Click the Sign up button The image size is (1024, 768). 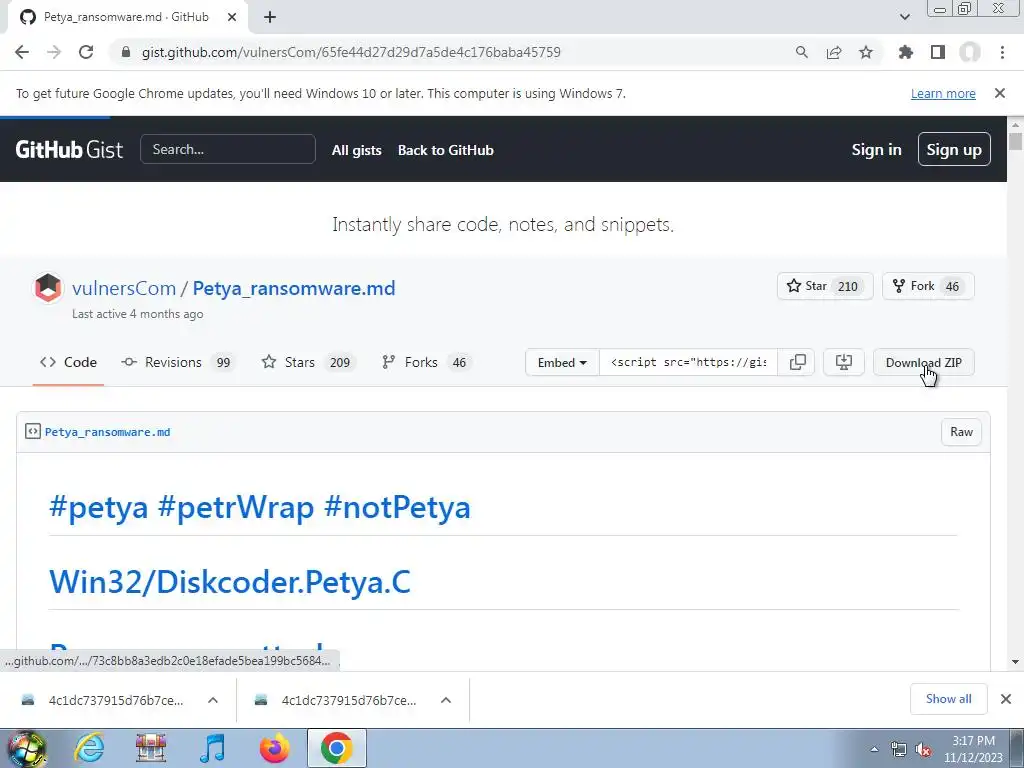(x=954, y=150)
